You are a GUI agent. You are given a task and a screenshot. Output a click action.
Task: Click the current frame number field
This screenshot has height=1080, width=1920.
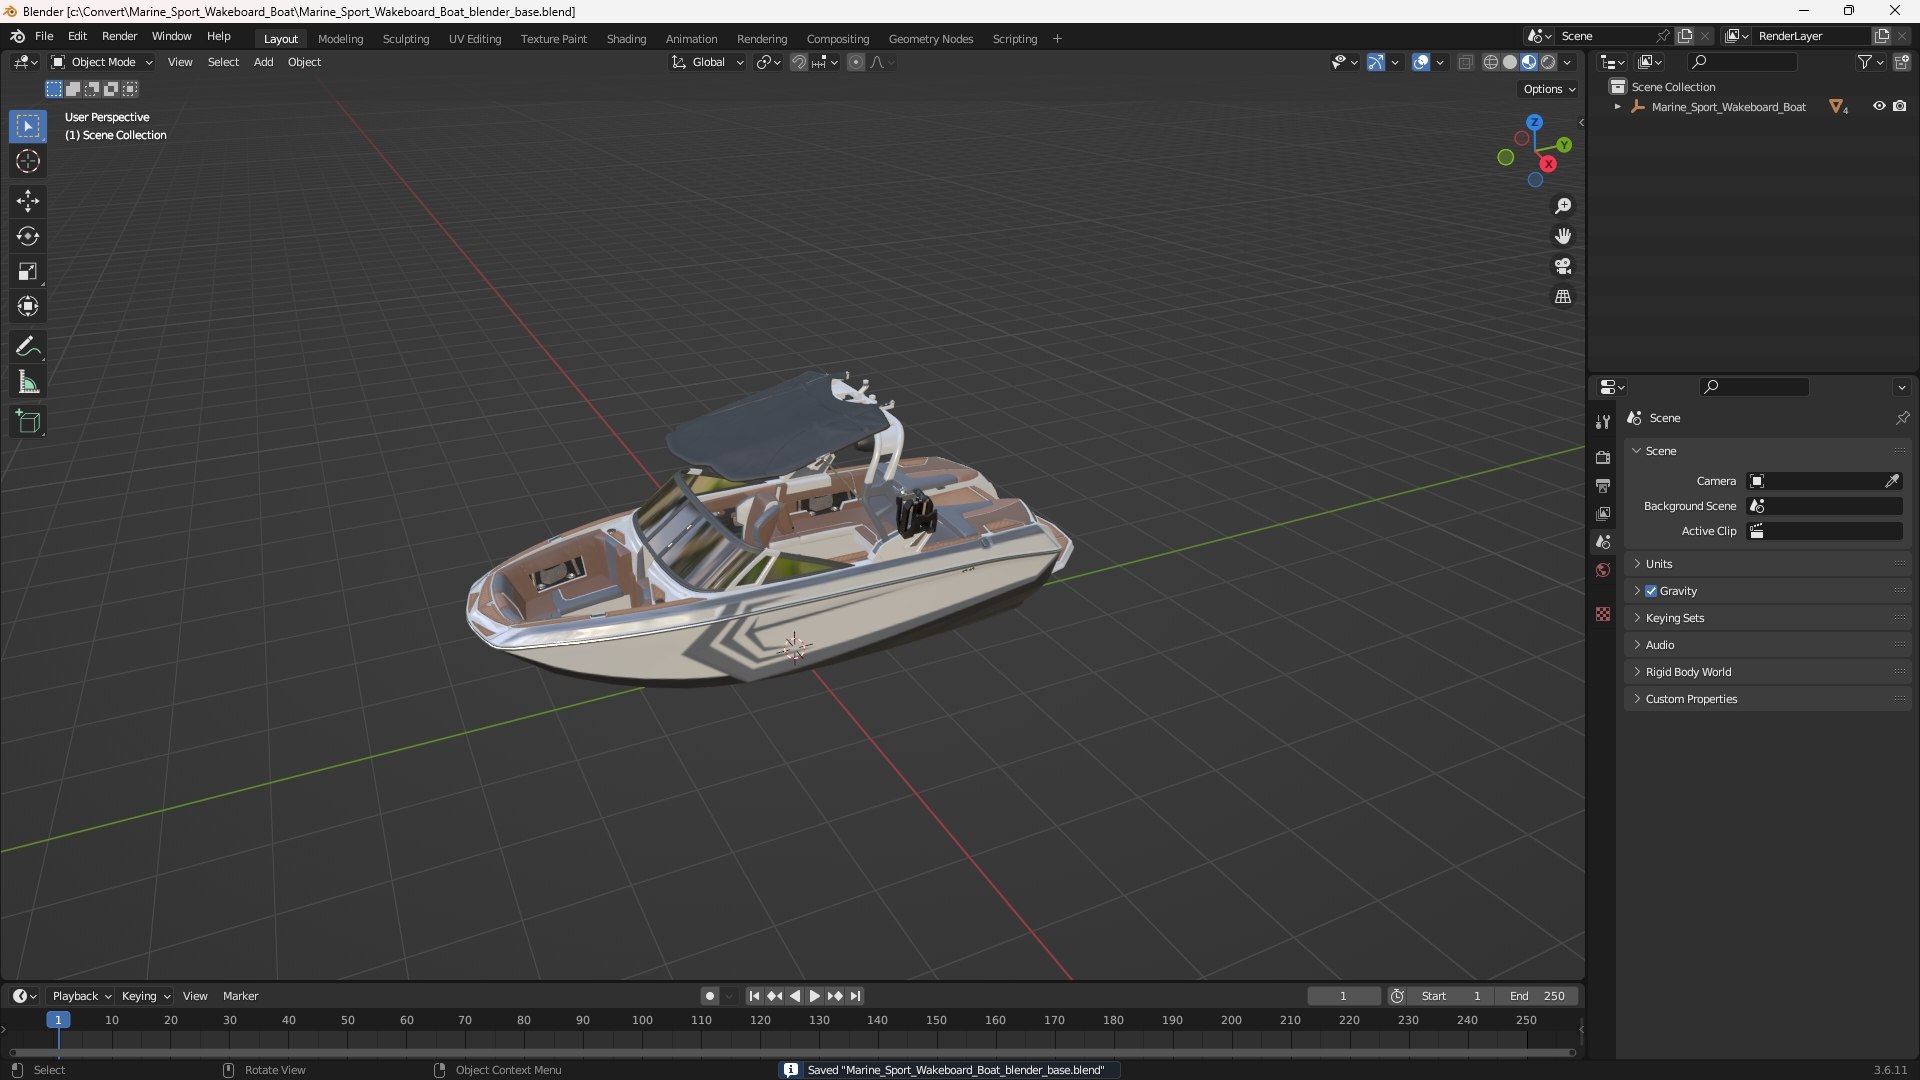pos(1343,996)
